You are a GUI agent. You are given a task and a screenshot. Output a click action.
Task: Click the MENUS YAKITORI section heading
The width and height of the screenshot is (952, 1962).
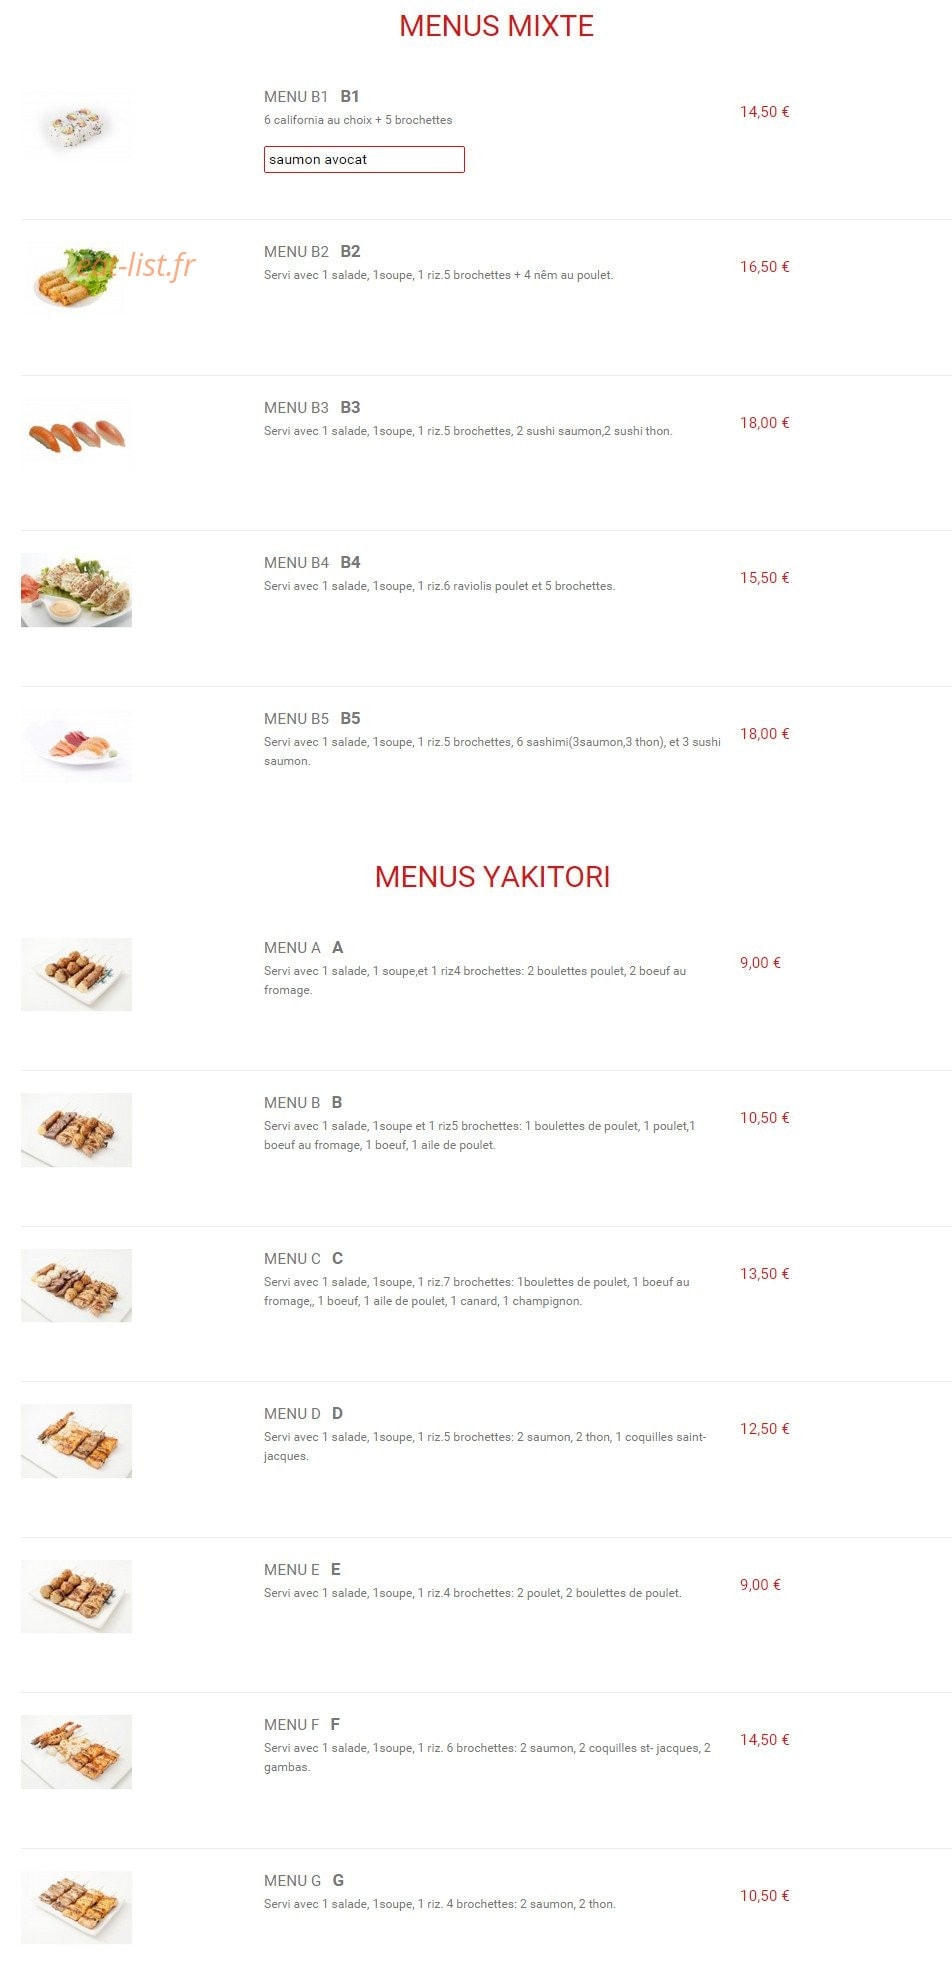492,877
